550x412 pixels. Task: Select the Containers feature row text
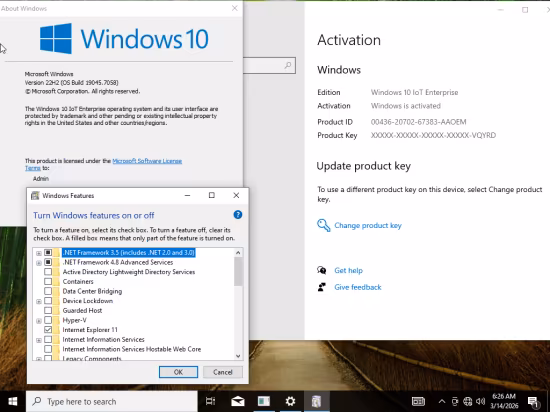point(78,282)
